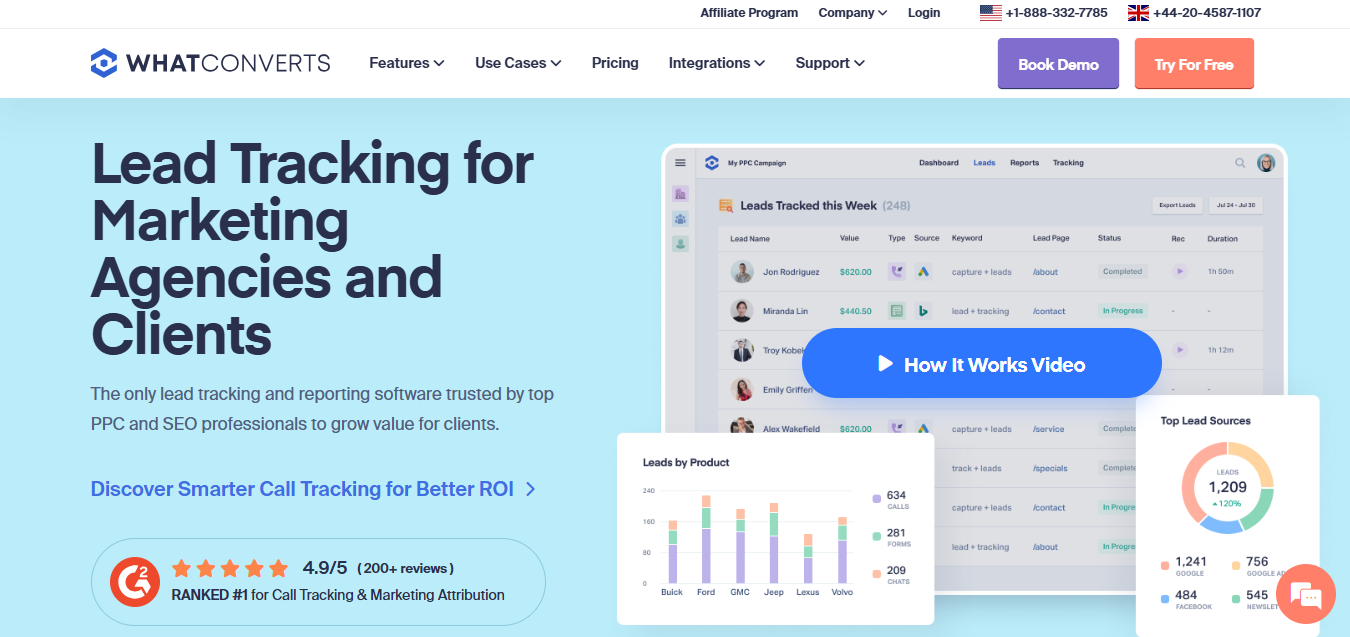Open the Jul 24 - Jul 30 date range

pyautogui.click(x=1237, y=205)
